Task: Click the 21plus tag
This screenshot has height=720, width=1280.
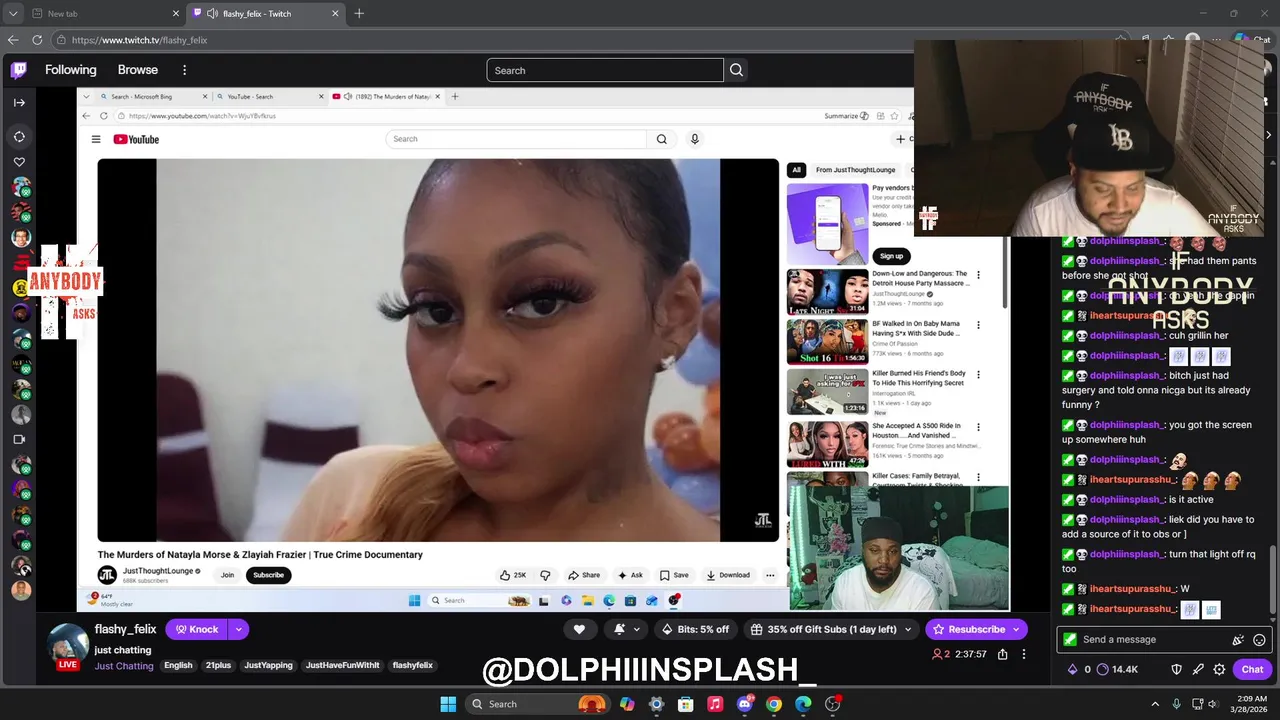Action: (x=218, y=666)
